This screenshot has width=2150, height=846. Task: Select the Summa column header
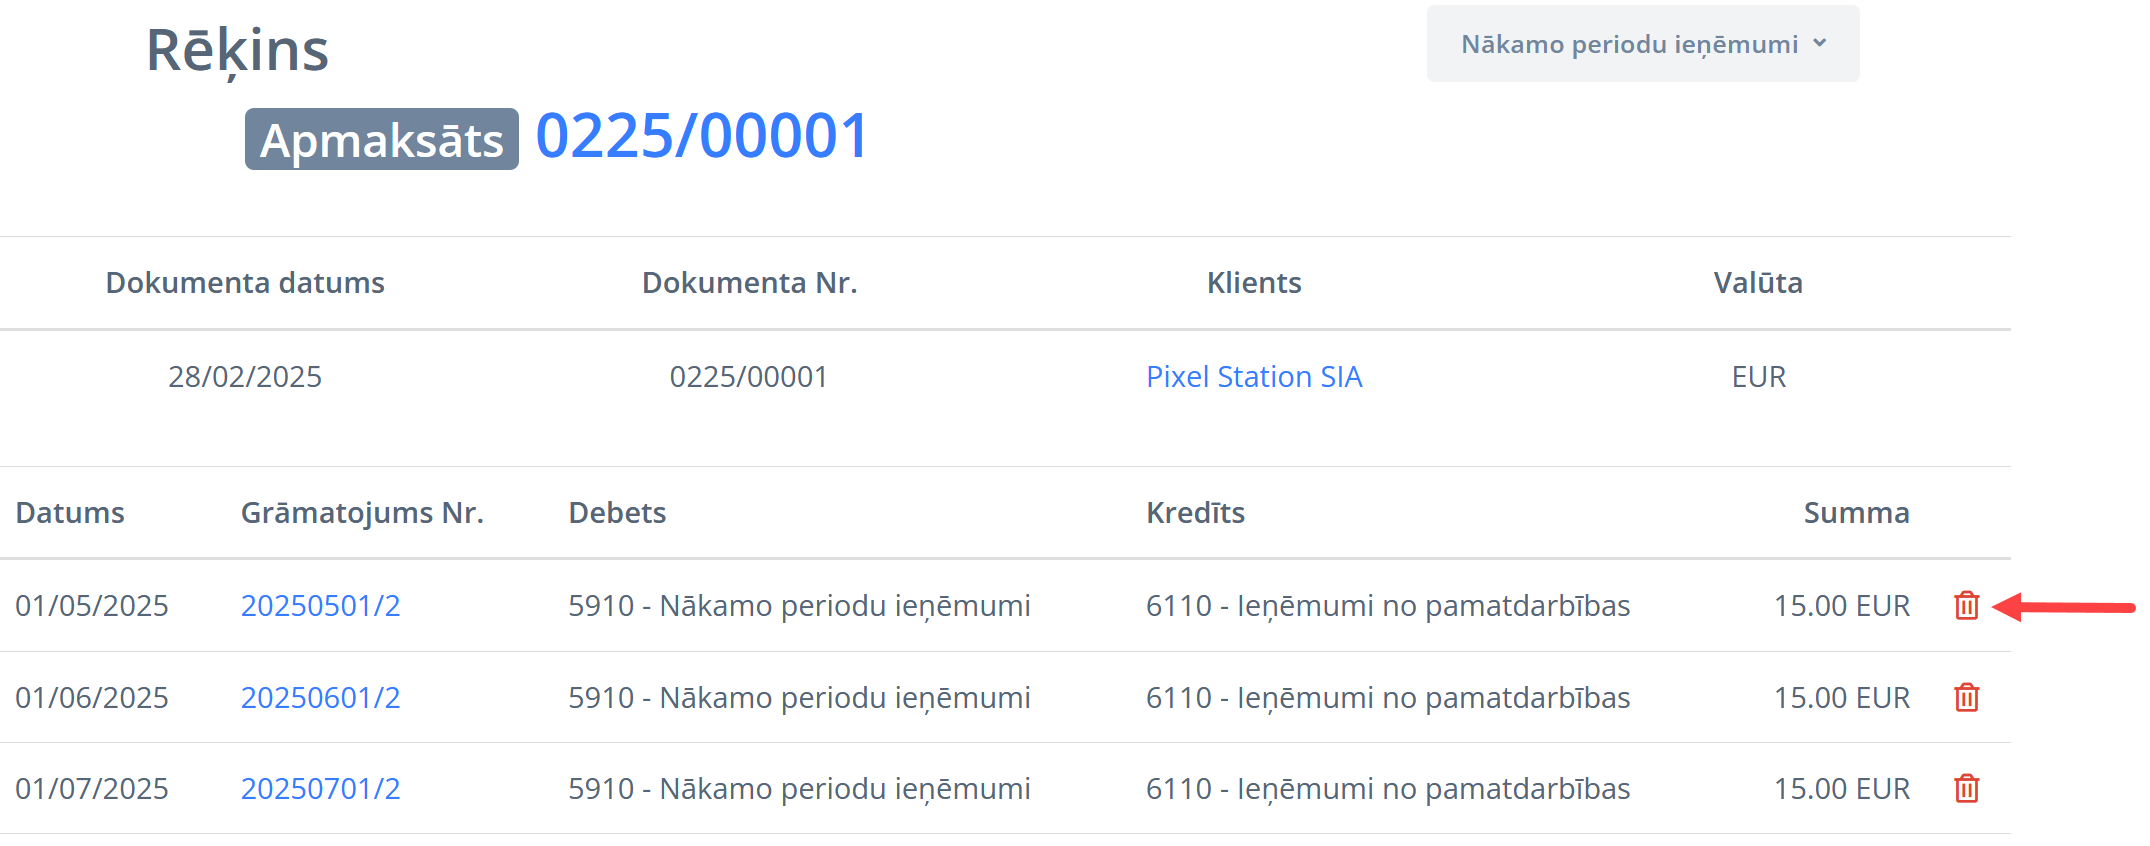pos(1856,513)
